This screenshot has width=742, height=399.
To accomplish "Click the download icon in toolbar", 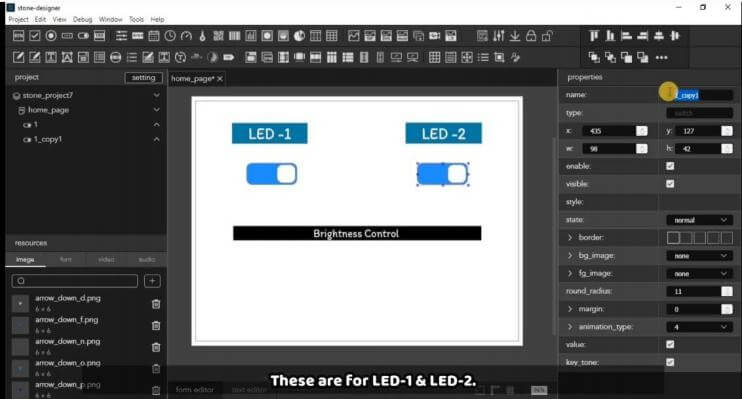I will (x=515, y=36).
